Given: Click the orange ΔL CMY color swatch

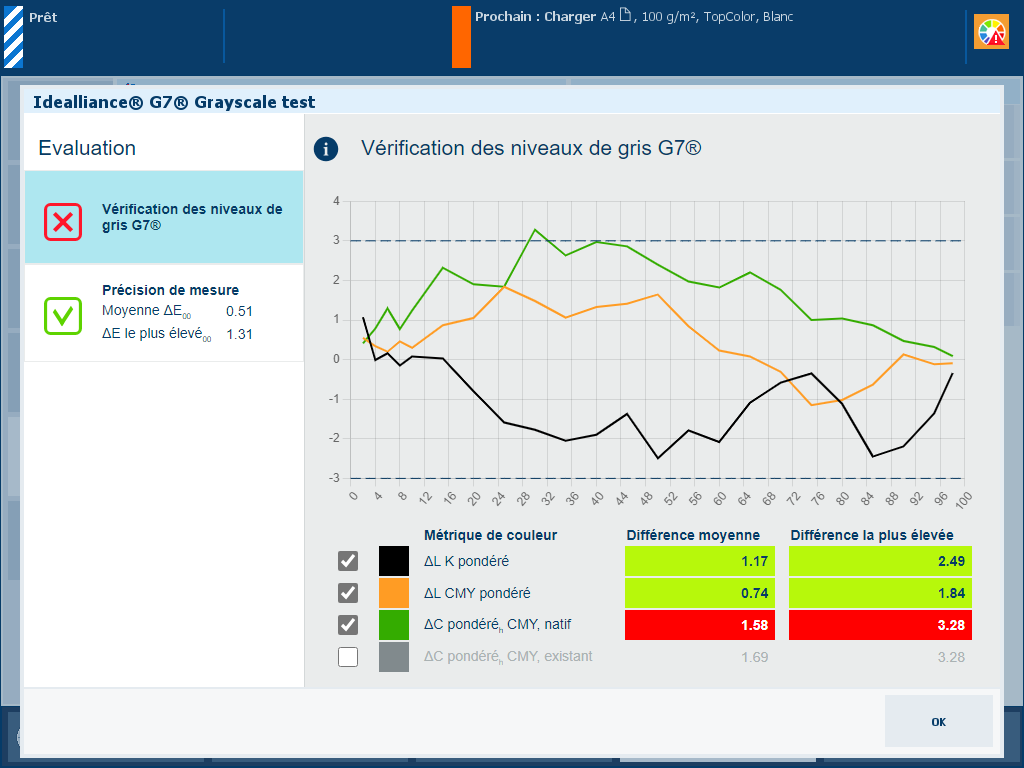Looking at the screenshot, I should [x=394, y=593].
